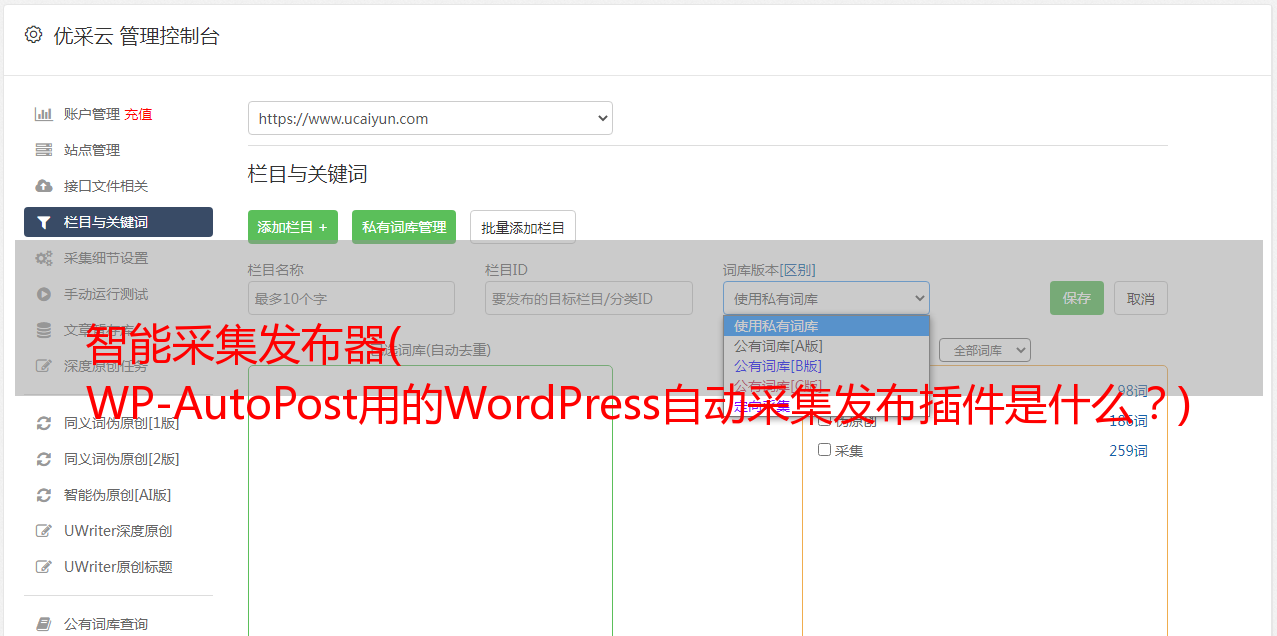Click the 批量添加栏目 button
This screenshot has width=1277, height=636.
tap(523, 227)
